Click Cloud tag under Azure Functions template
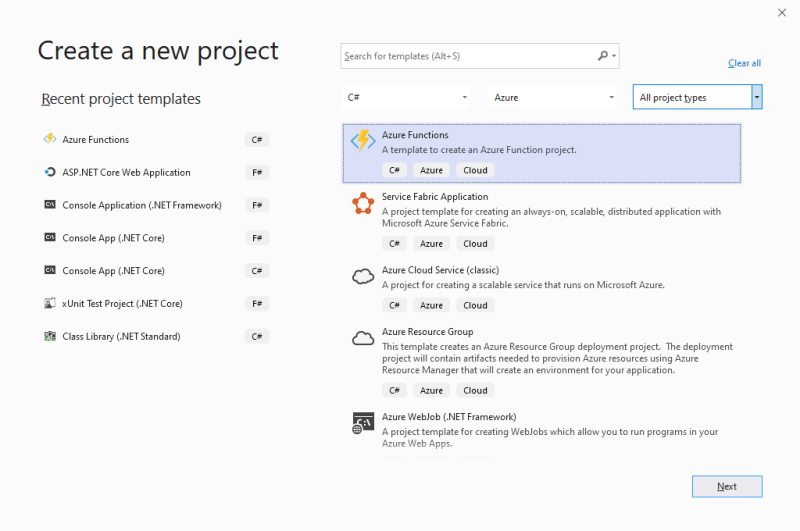 pos(475,170)
